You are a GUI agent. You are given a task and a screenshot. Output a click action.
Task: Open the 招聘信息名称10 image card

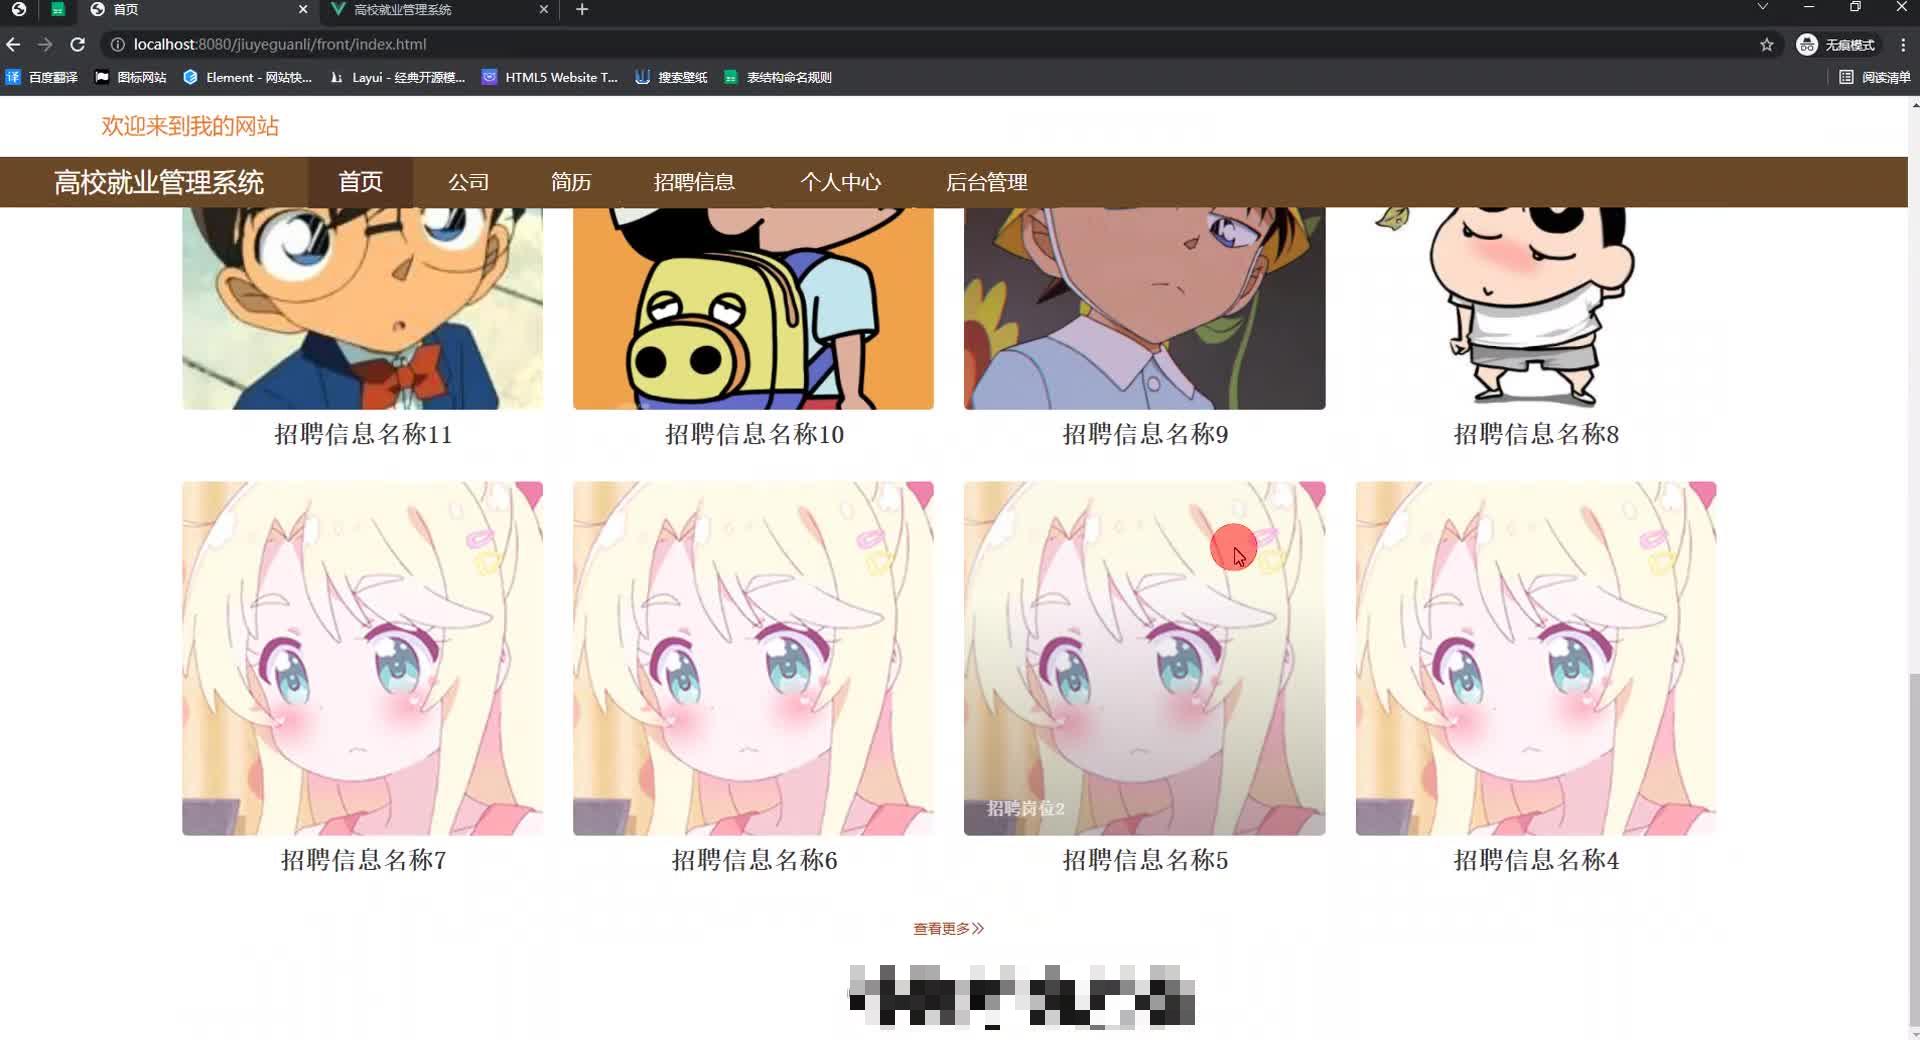pyautogui.click(x=753, y=308)
